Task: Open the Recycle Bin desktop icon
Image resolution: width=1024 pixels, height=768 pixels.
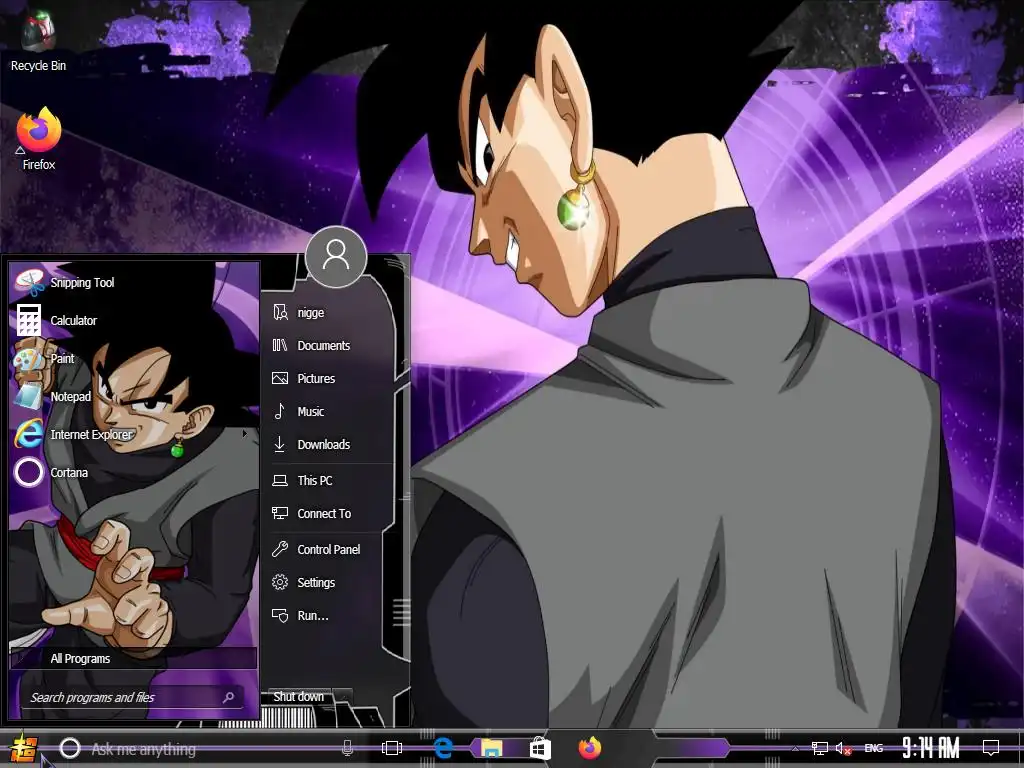Action: 38,40
